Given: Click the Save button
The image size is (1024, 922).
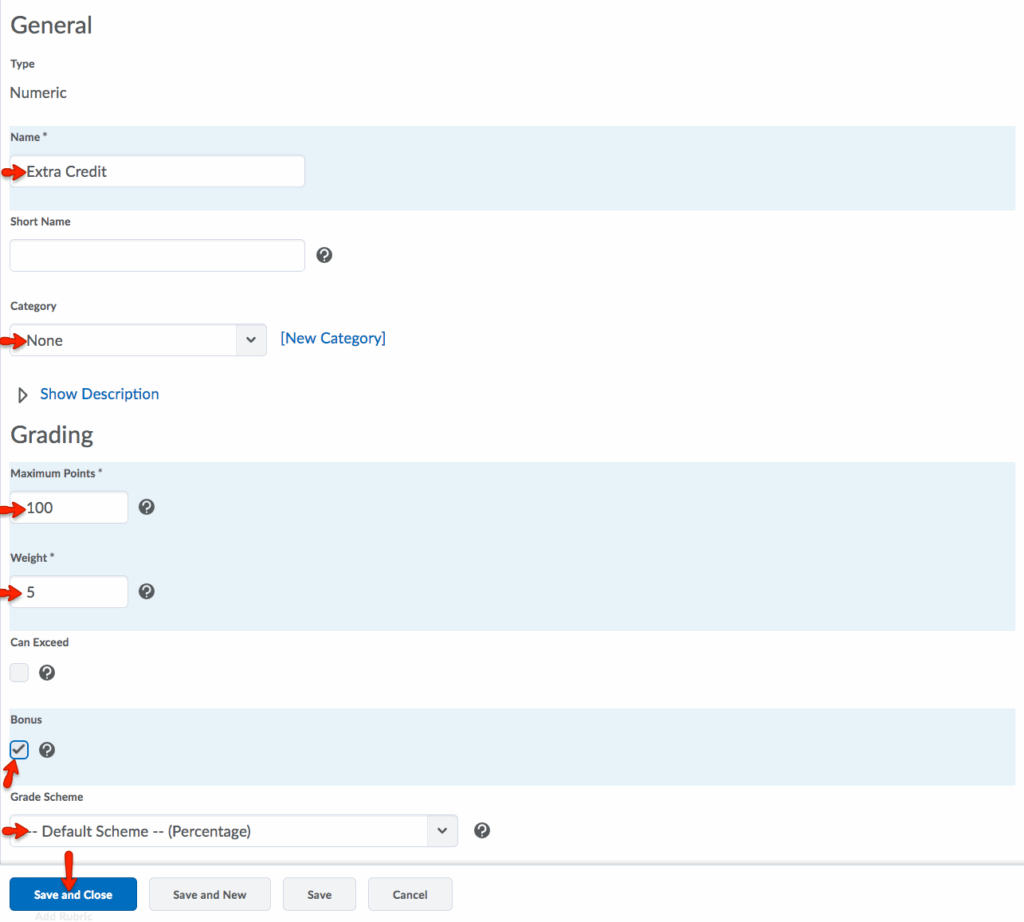Looking at the screenshot, I should pos(319,895).
